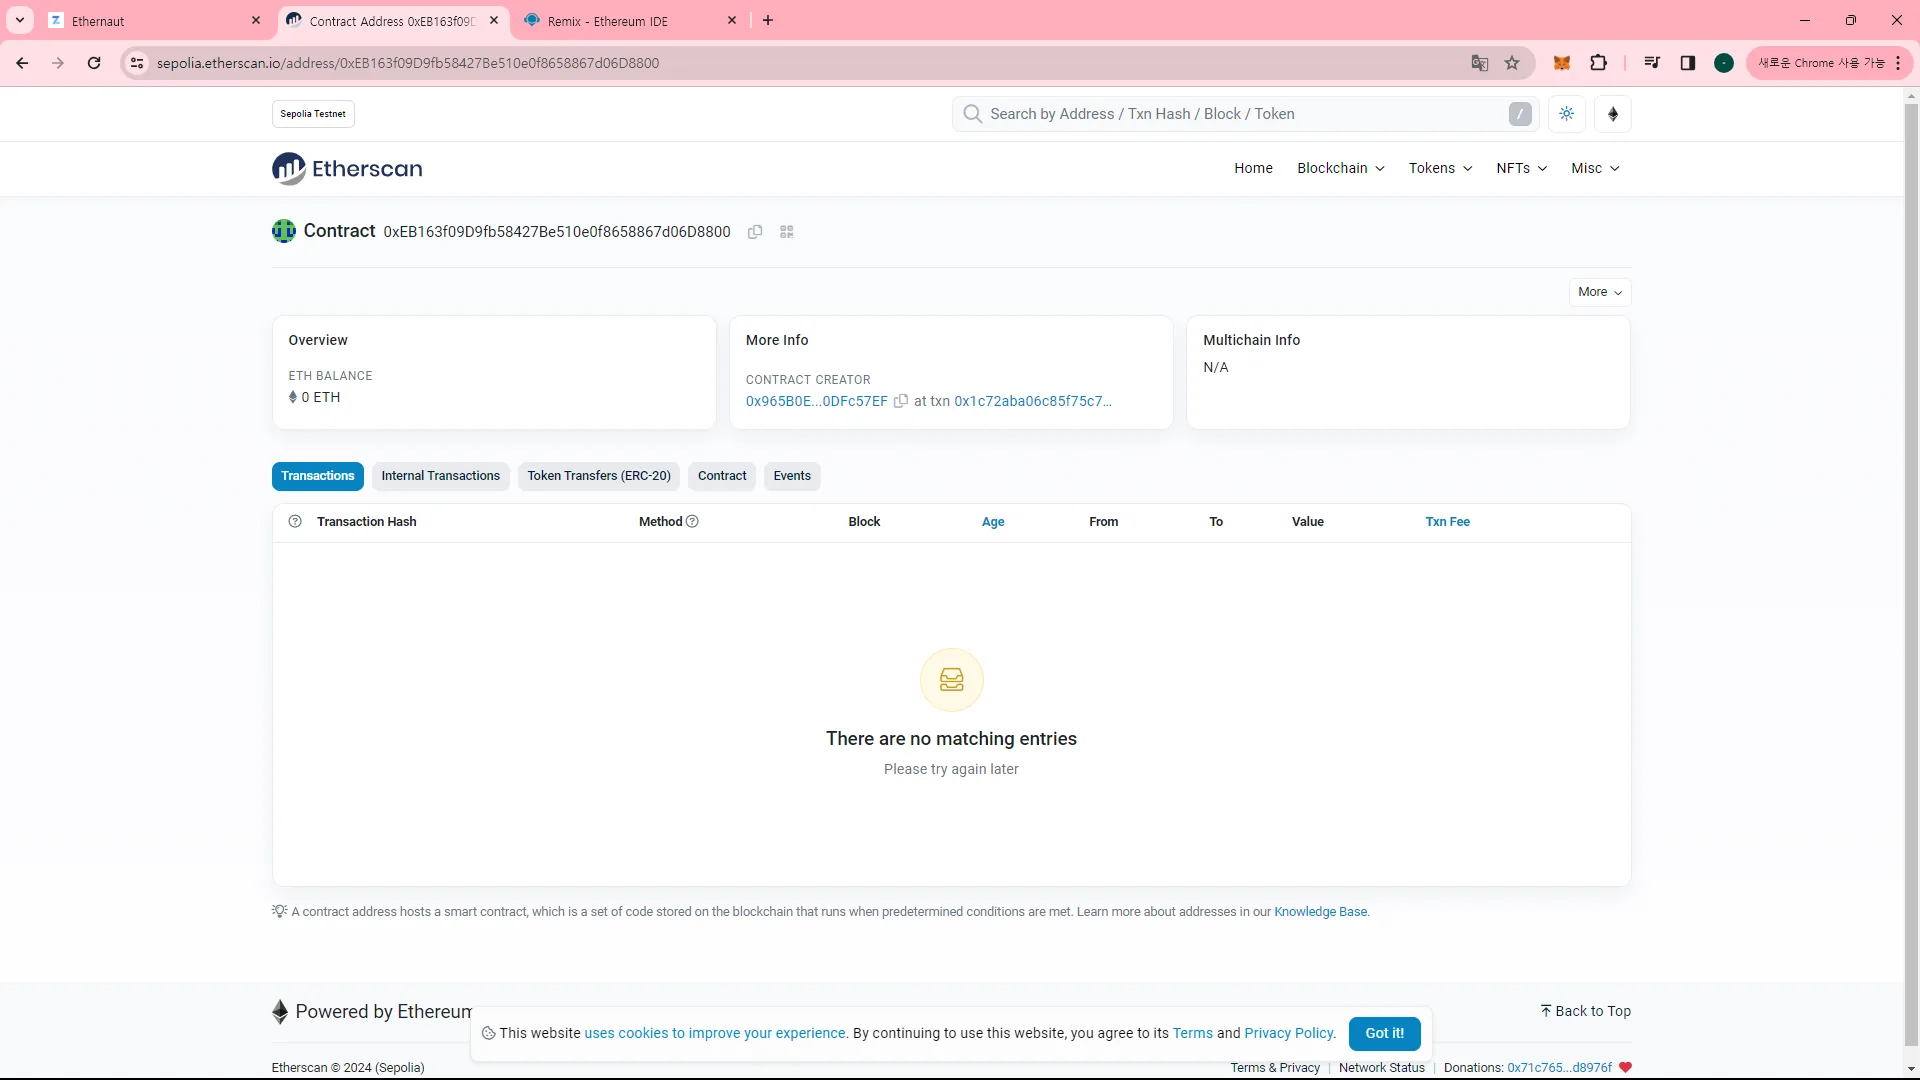
Task: Open the Events tab
Action: click(x=792, y=476)
